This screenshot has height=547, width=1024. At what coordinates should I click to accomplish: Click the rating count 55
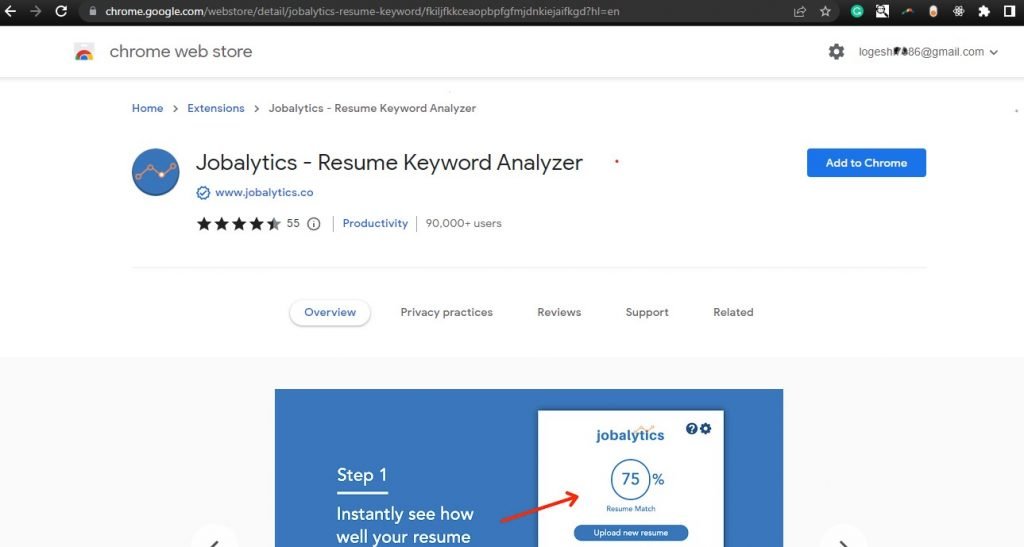[x=293, y=223]
